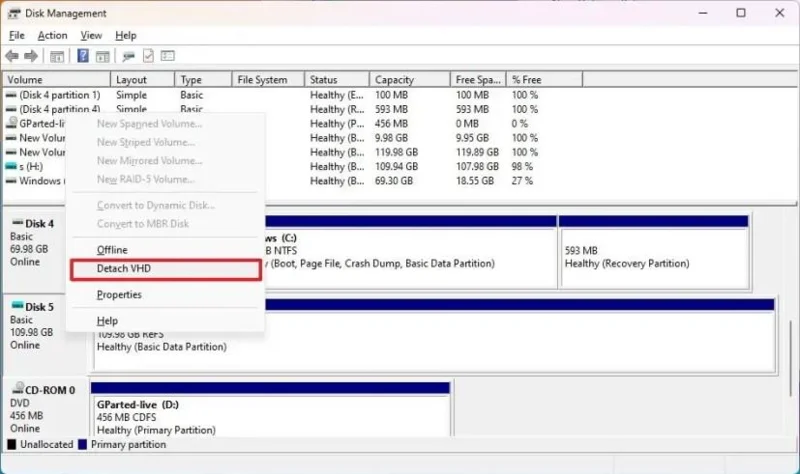800x474 pixels.
Task: Click the blue Primary partition legend swatch
Action: click(x=83, y=444)
